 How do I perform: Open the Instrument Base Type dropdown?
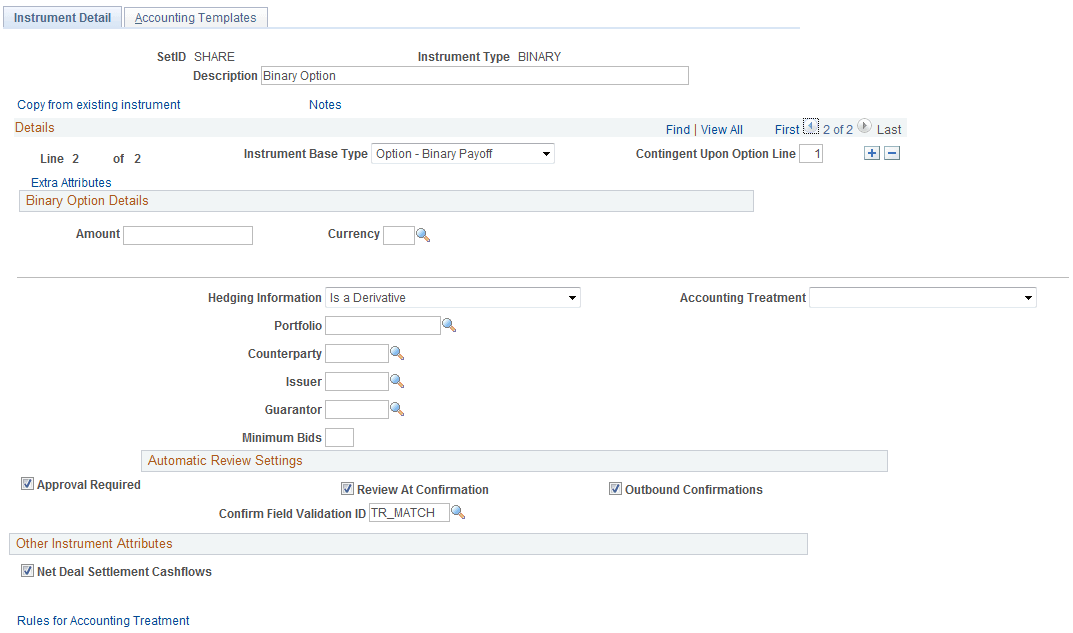(x=546, y=153)
